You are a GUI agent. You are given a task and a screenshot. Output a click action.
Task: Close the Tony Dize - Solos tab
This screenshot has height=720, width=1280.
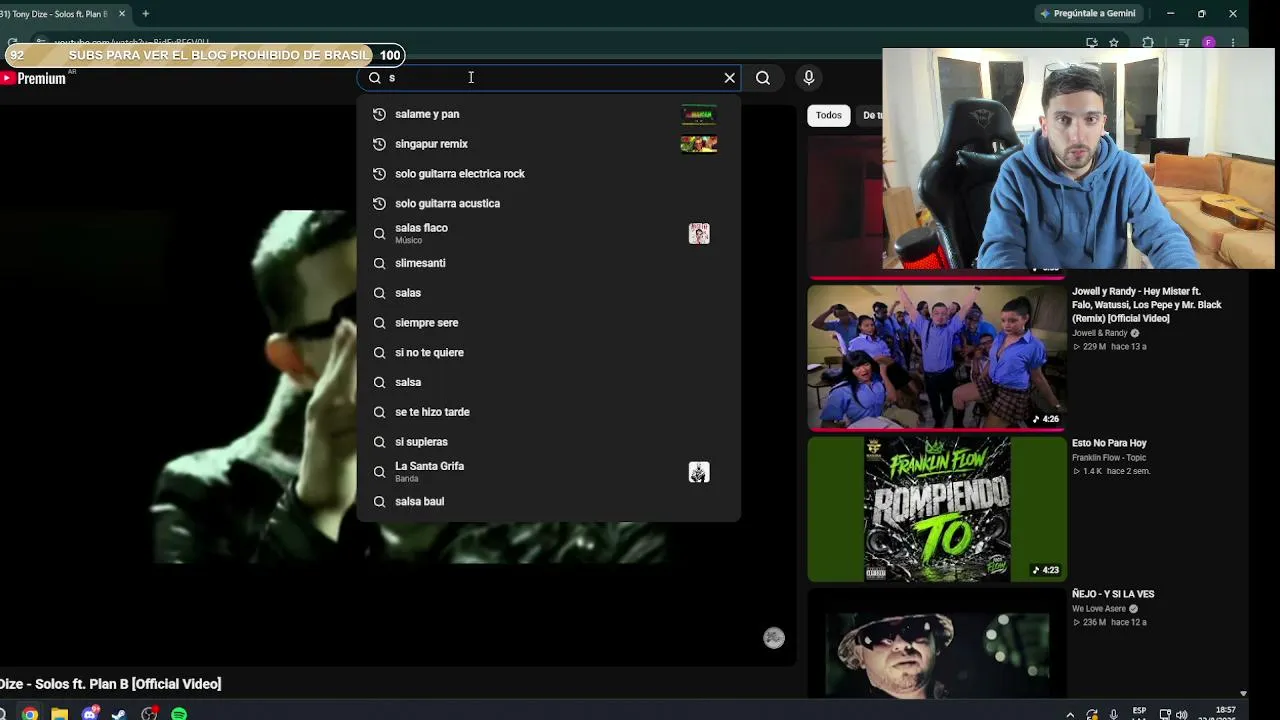(122, 14)
